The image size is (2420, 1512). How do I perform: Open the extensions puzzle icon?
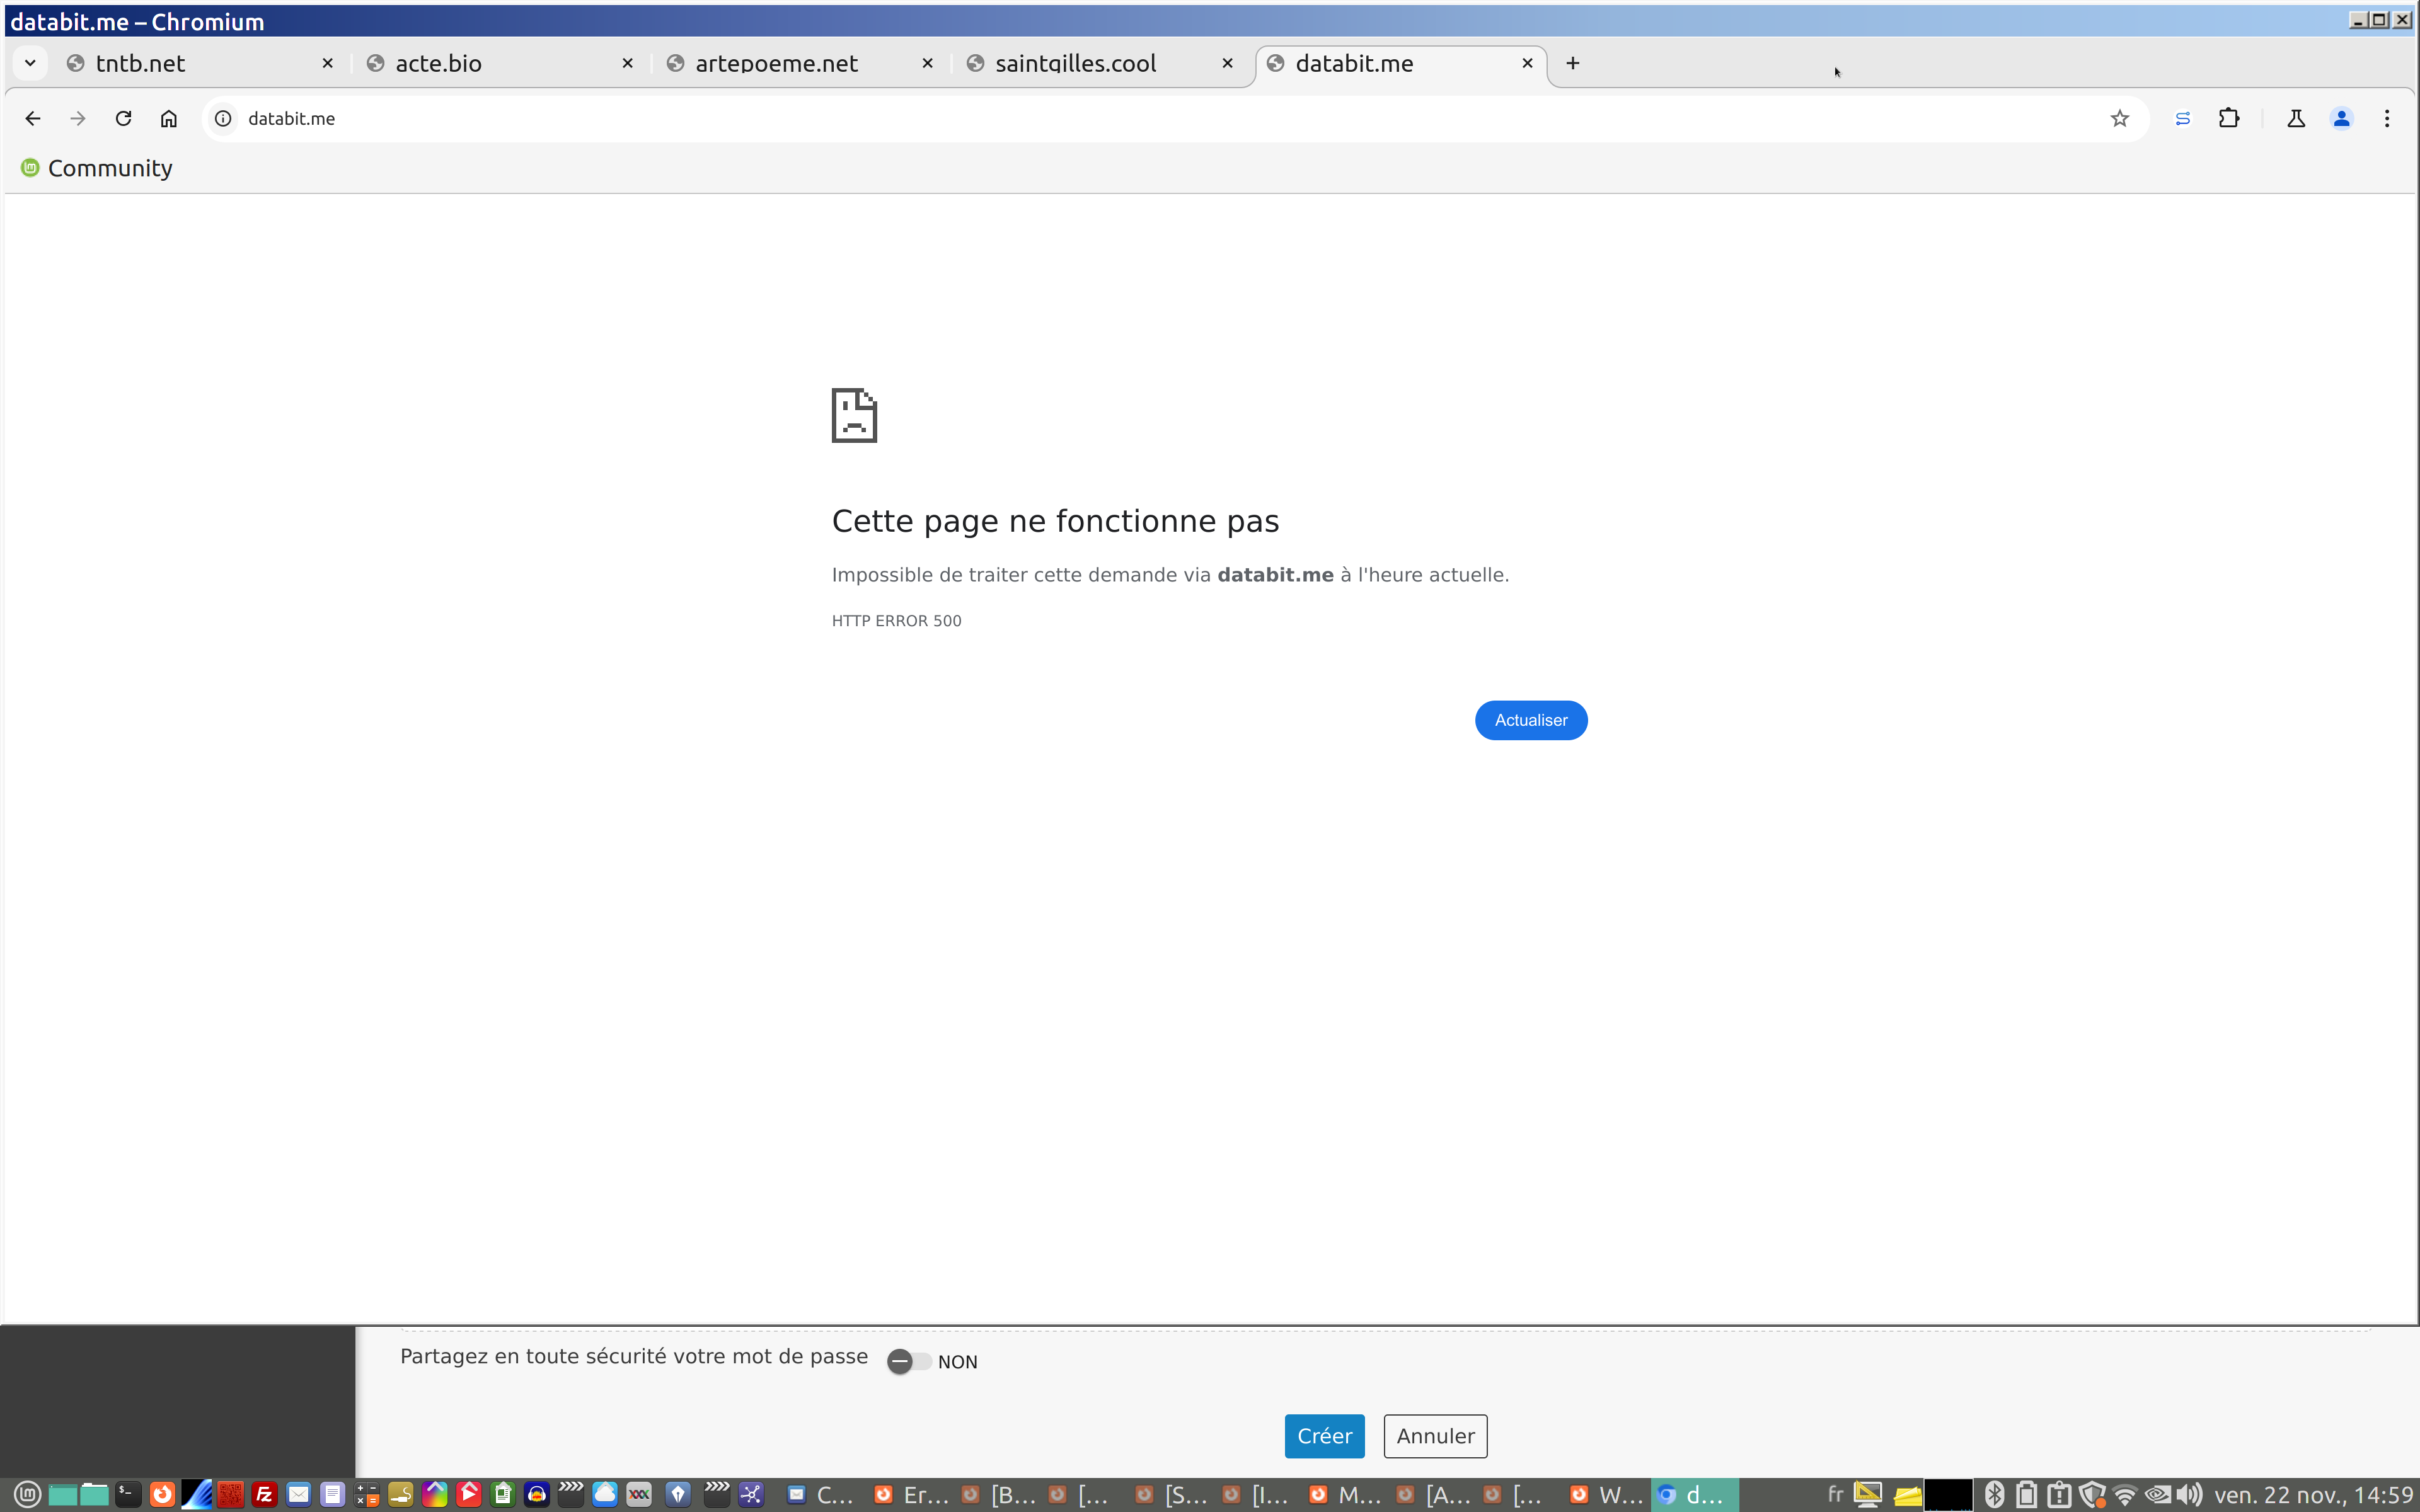point(2228,118)
